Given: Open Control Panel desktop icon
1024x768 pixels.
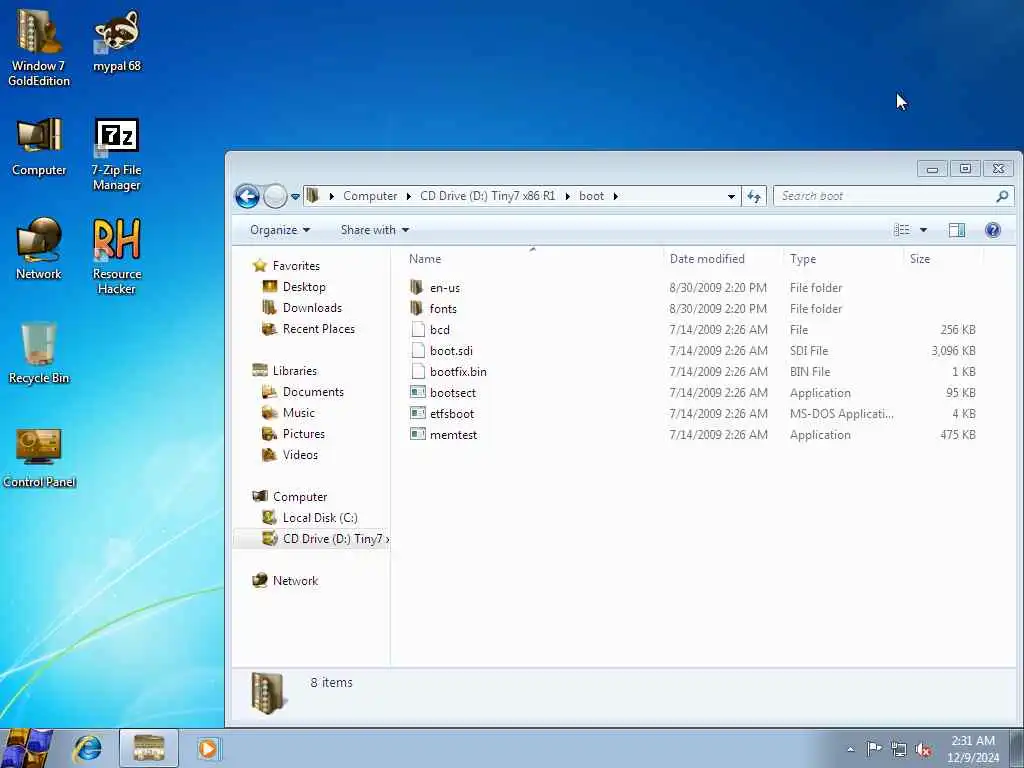Looking at the screenshot, I should [x=39, y=458].
